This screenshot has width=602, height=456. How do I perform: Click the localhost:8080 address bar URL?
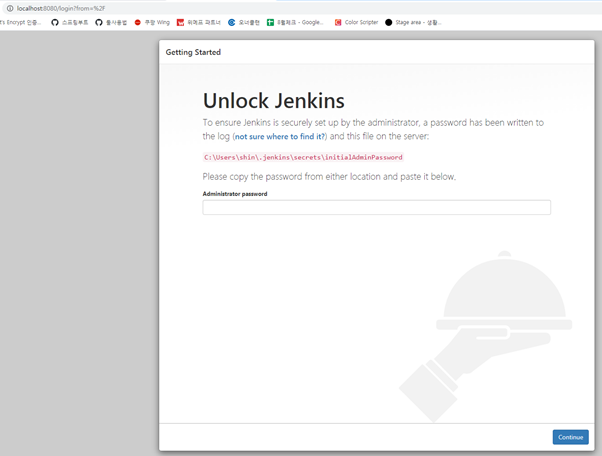tap(61, 8)
